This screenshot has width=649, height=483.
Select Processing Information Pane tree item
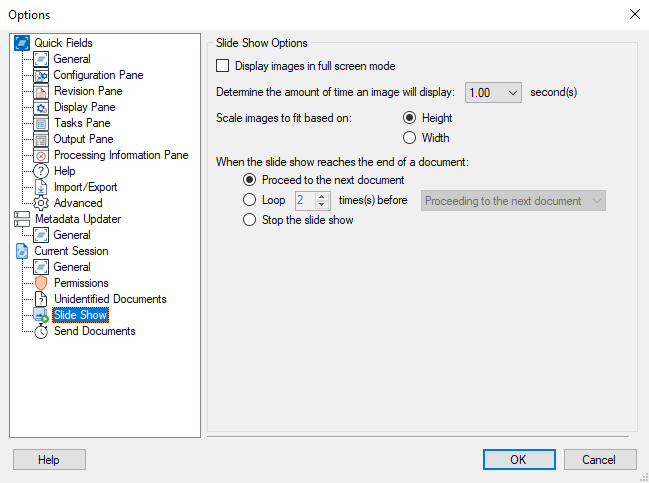[121, 155]
